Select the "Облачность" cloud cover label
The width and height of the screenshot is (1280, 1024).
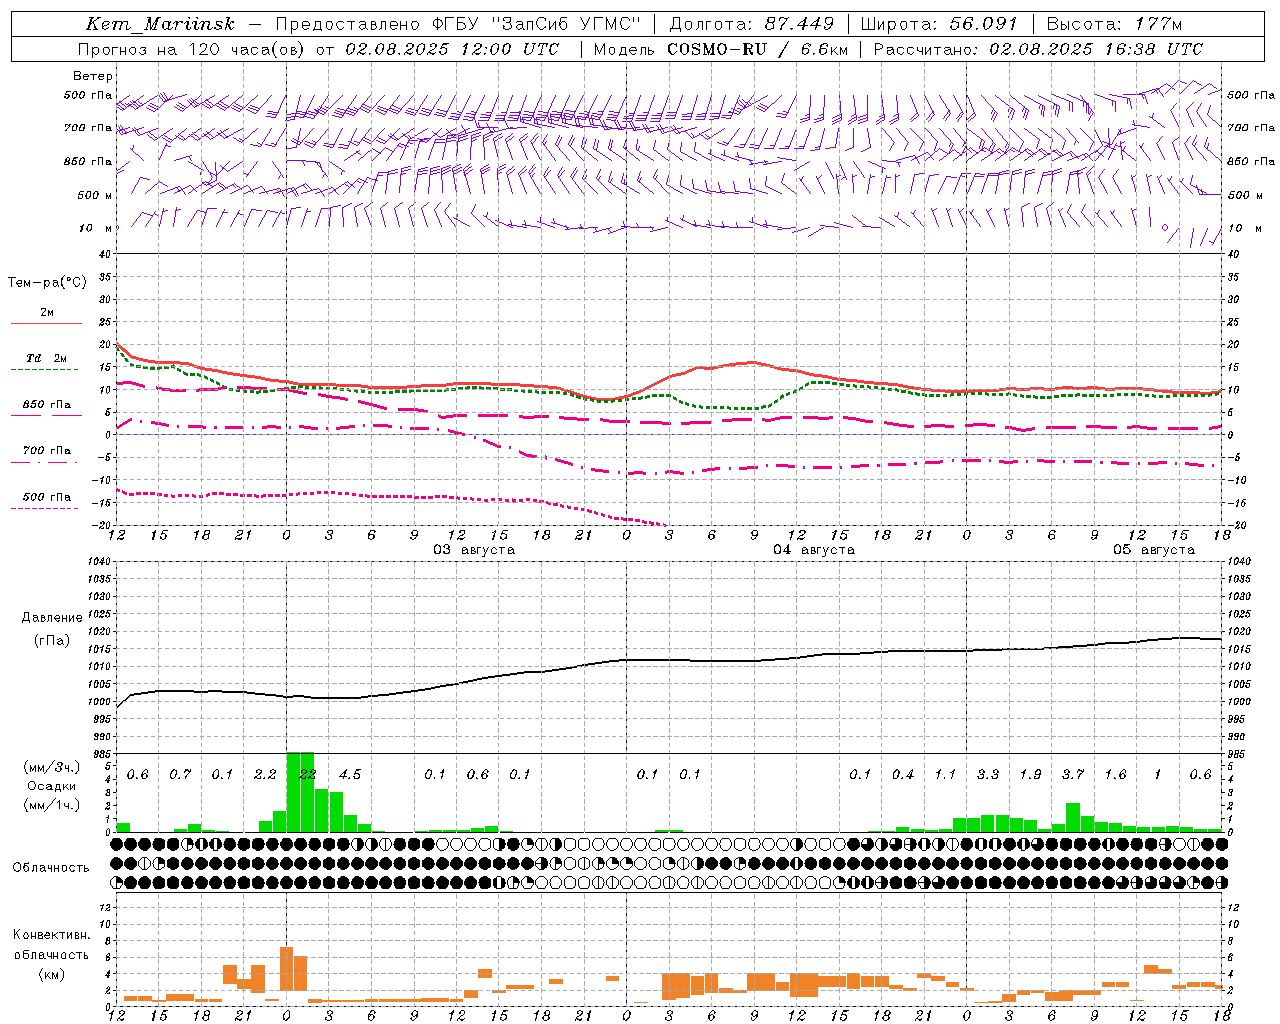tap(51, 868)
